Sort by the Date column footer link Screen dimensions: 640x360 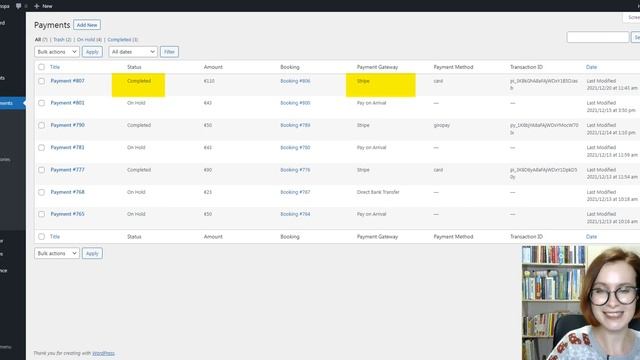(x=591, y=237)
